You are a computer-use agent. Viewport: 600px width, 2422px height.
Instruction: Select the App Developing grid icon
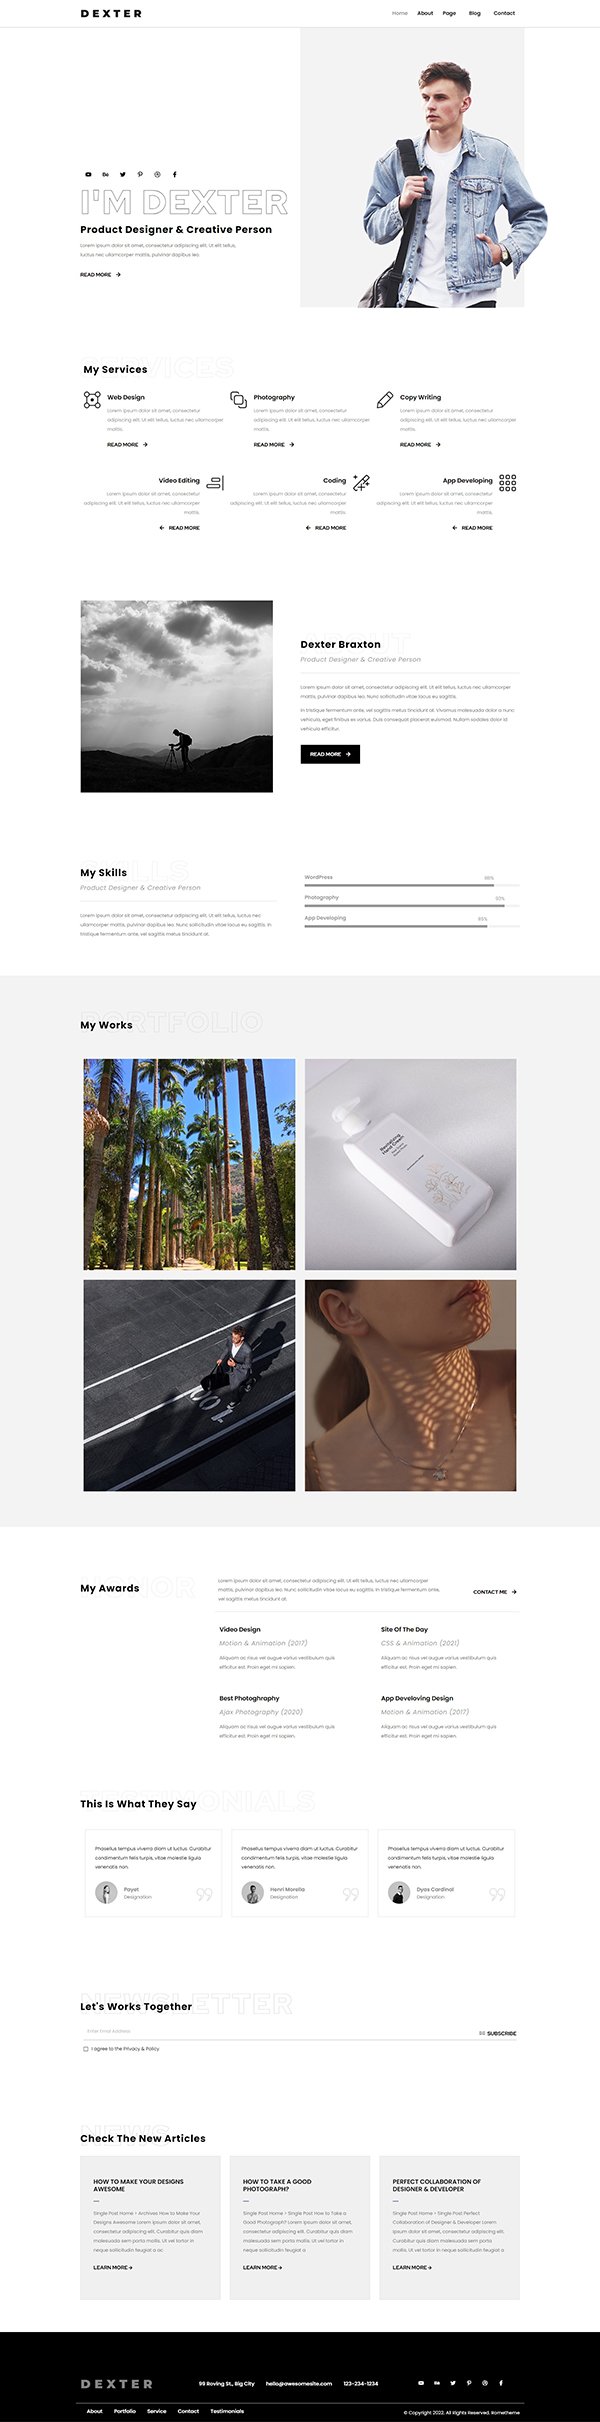tap(508, 483)
